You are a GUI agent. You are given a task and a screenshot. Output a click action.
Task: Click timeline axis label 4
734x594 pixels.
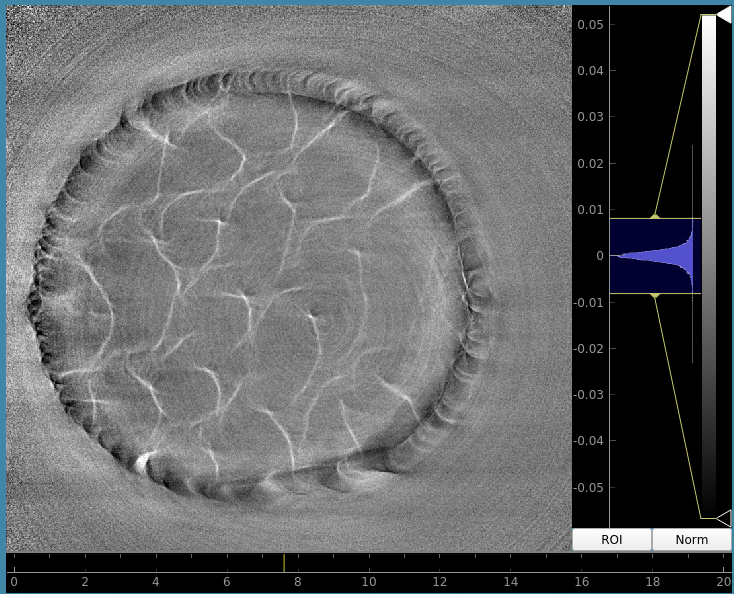(156, 582)
